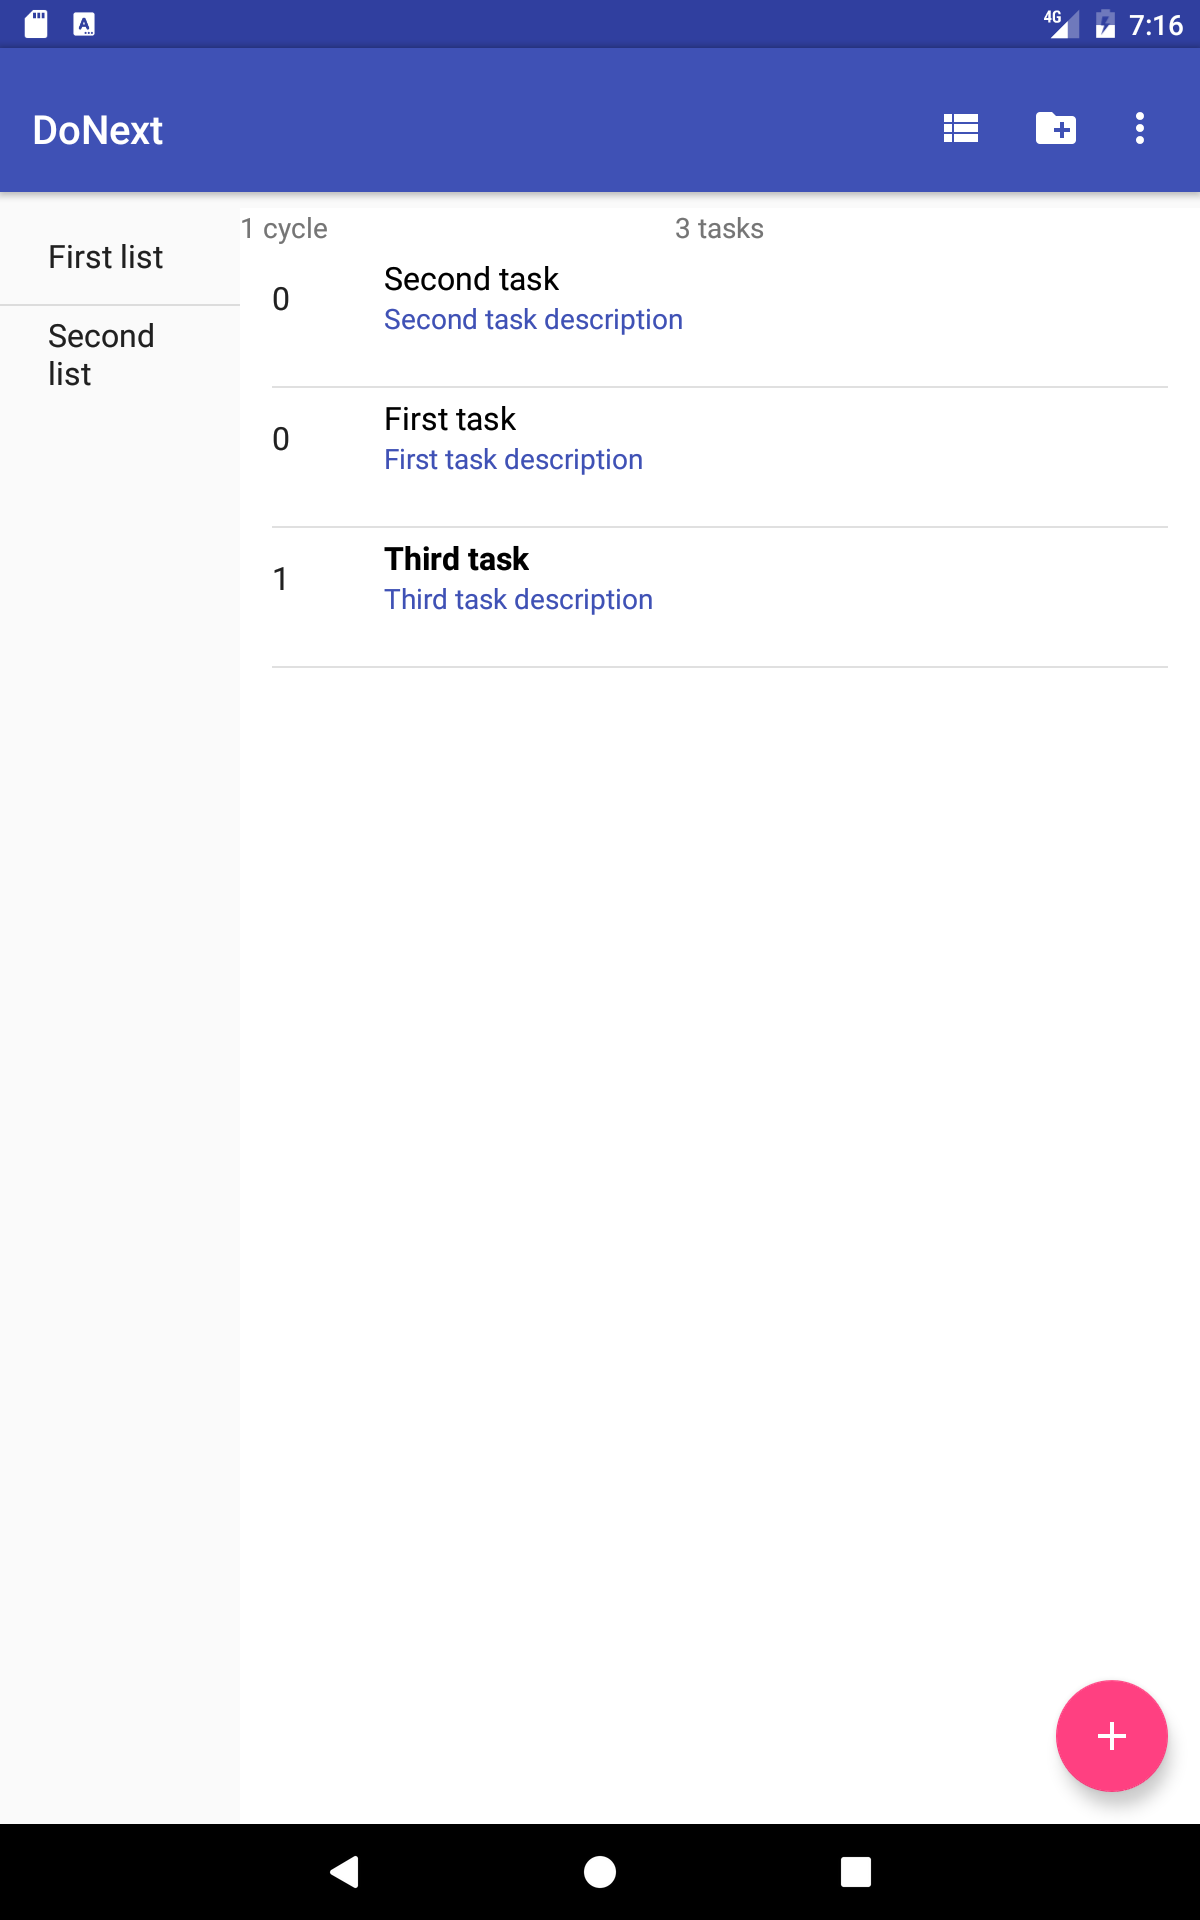Click the Second task description text
1200x1920 pixels.
[533, 320]
